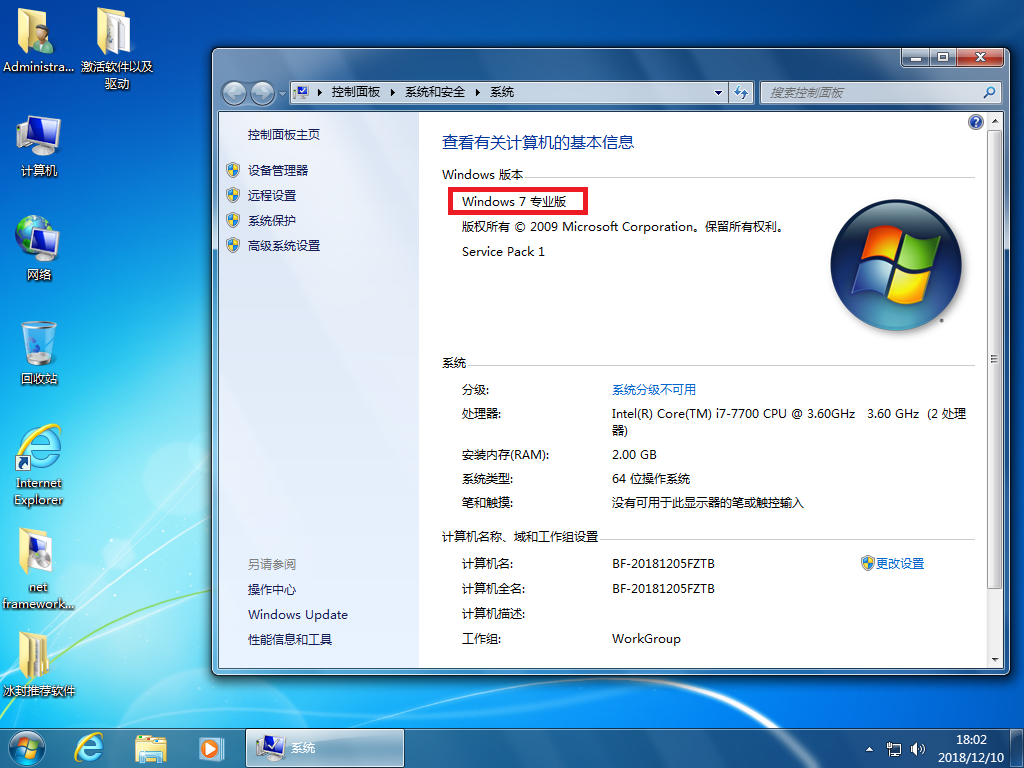Select the net framework folder icon
The height and width of the screenshot is (768, 1024).
[37, 568]
